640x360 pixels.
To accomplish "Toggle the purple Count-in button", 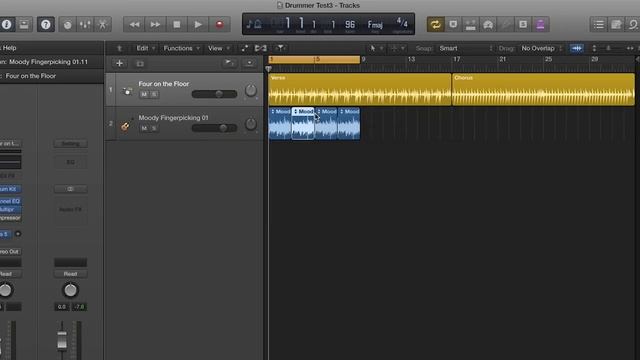I will click(x=540, y=24).
